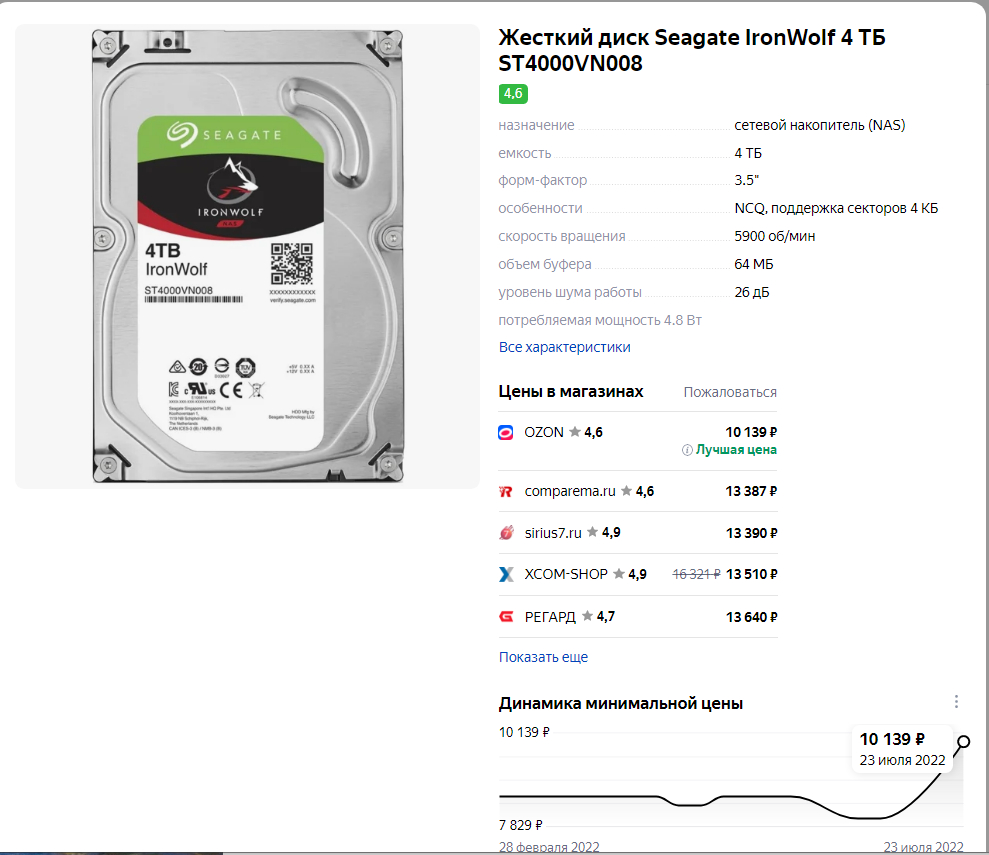This screenshot has height=855, width=989.
Task: Click the Пожаловаться link
Action: point(730,392)
